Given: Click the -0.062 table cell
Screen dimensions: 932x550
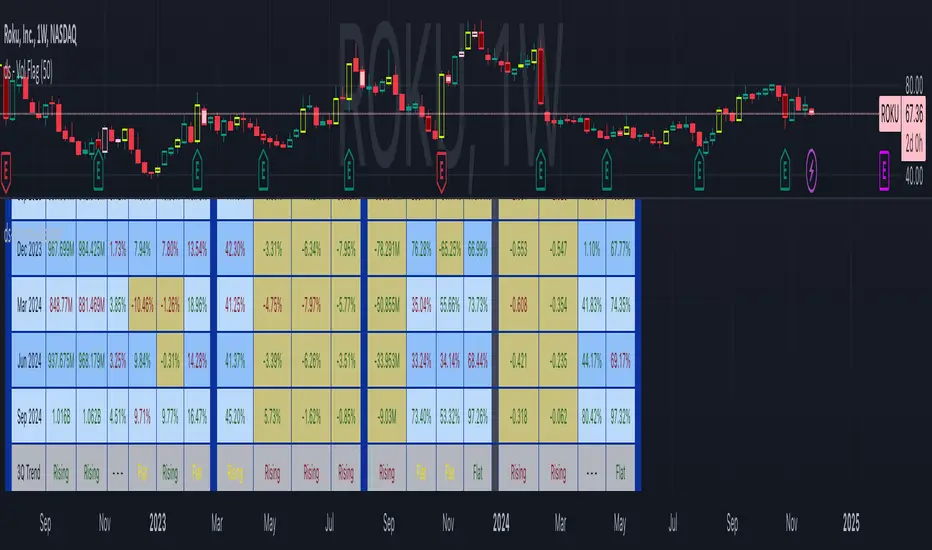Looking at the screenshot, I should [x=558, y=416].
